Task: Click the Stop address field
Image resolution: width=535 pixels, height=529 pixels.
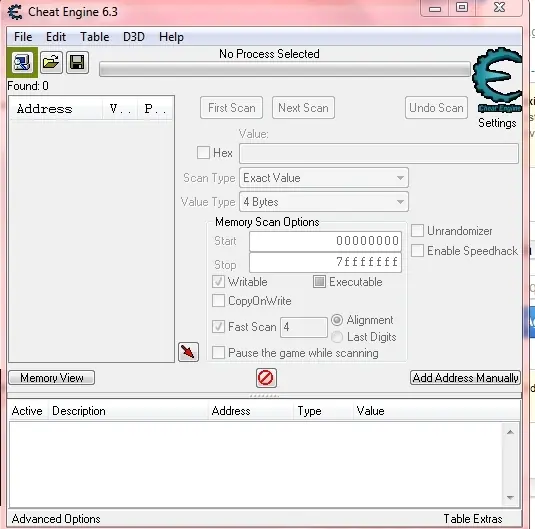Action: pos(326,262)
